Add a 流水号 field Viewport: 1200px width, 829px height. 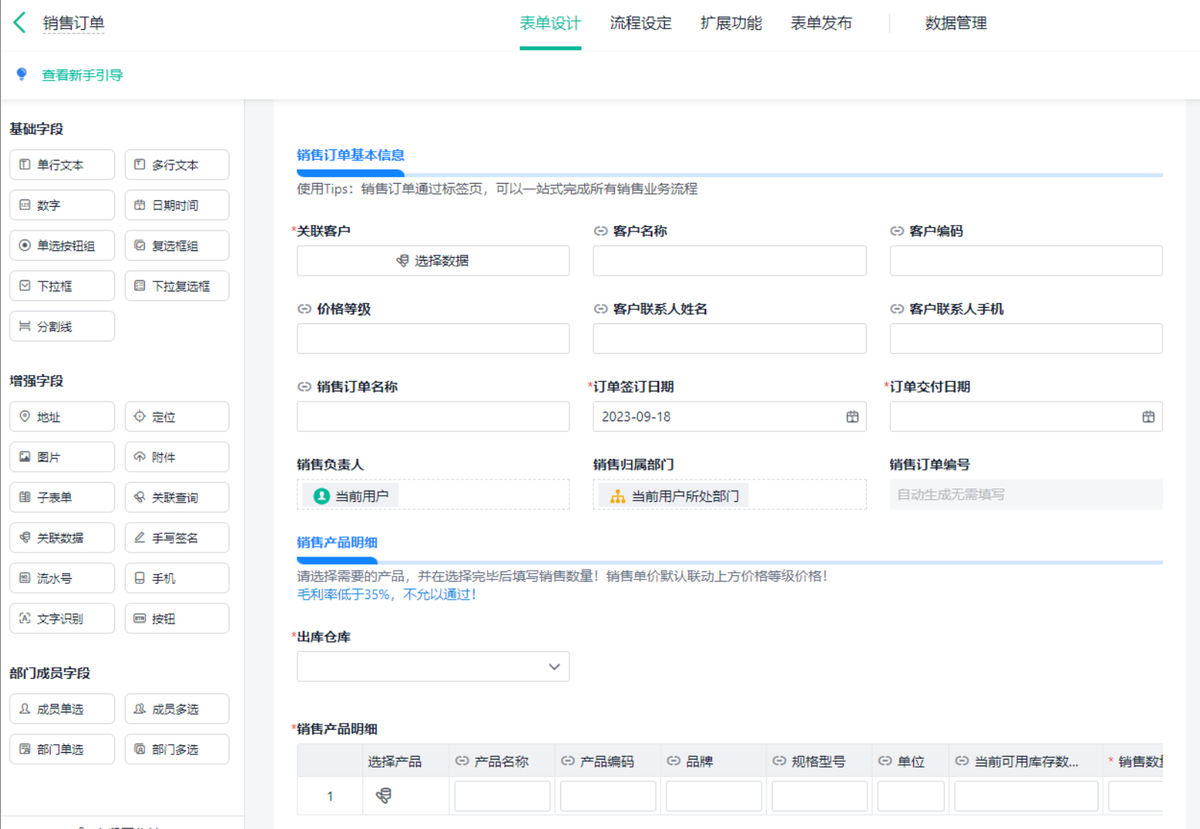click(62, 578)
